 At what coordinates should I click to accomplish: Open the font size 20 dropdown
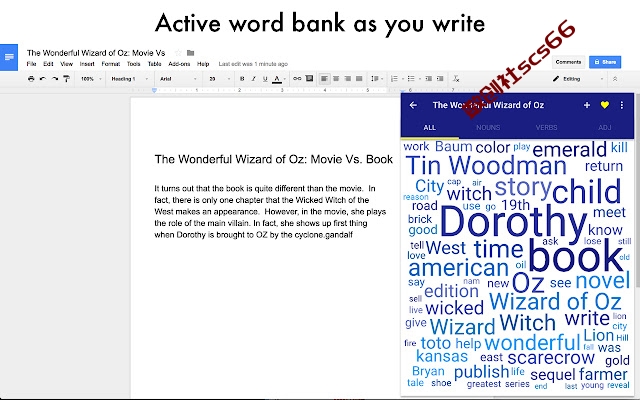(x=219, y=79)
